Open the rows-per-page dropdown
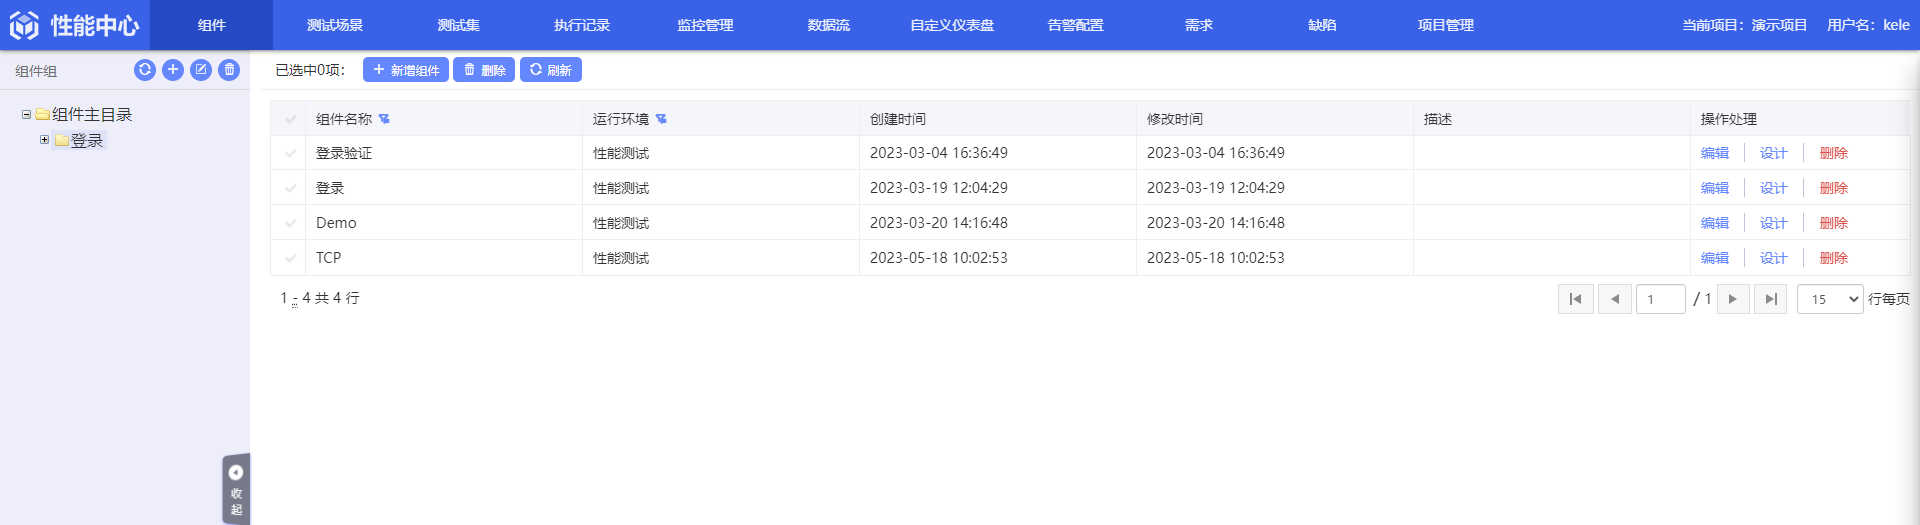The width and height of the screenshot is (1920, 525). (x=1829, y=299)
